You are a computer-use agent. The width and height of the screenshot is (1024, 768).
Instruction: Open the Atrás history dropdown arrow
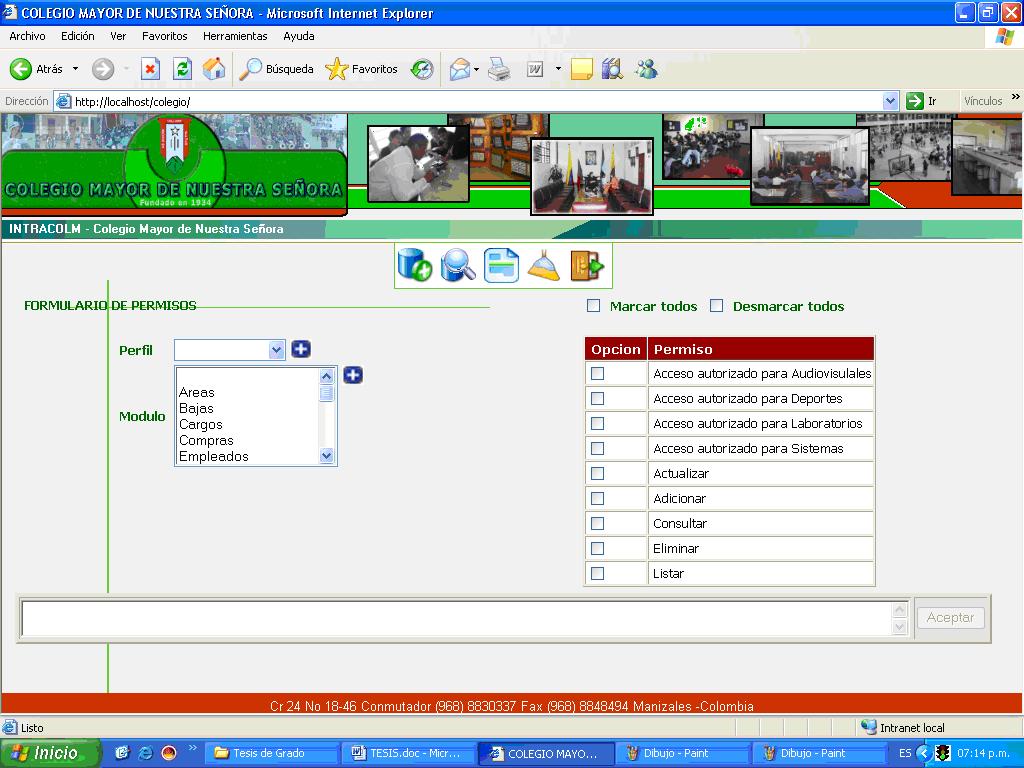(75, 69)
